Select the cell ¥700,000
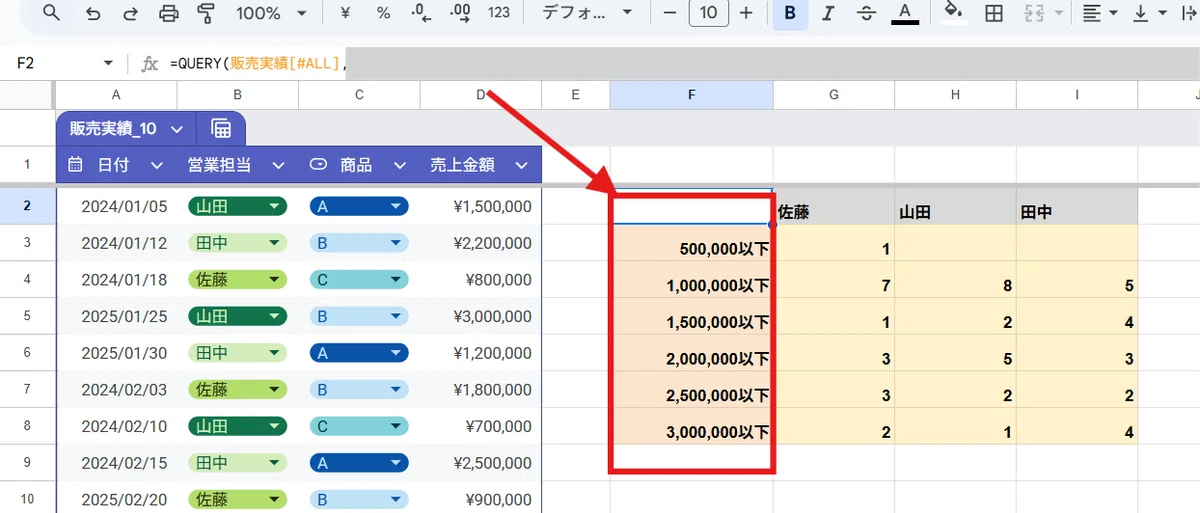The image size is (1200, 513). pyautogui.click(x=481, y=425)
